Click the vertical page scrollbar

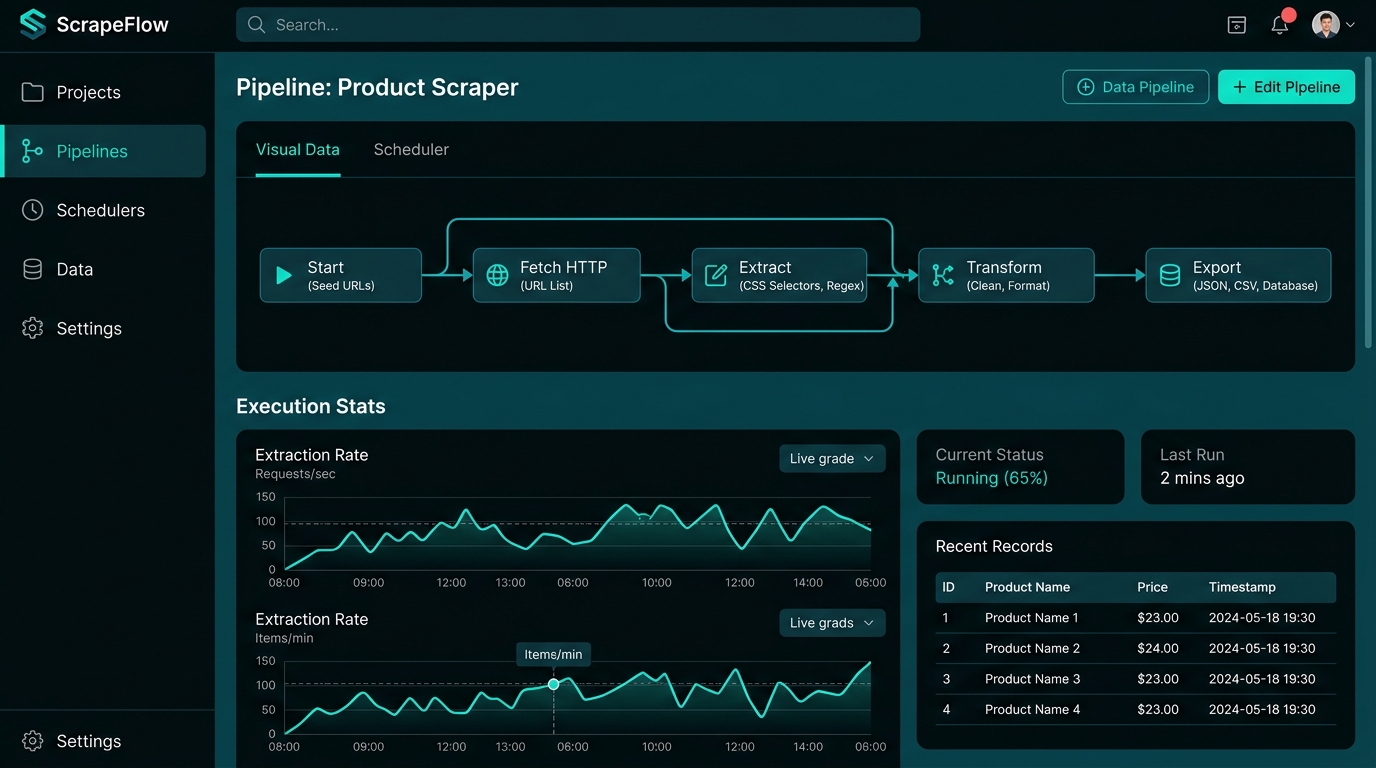[1369, 200]
